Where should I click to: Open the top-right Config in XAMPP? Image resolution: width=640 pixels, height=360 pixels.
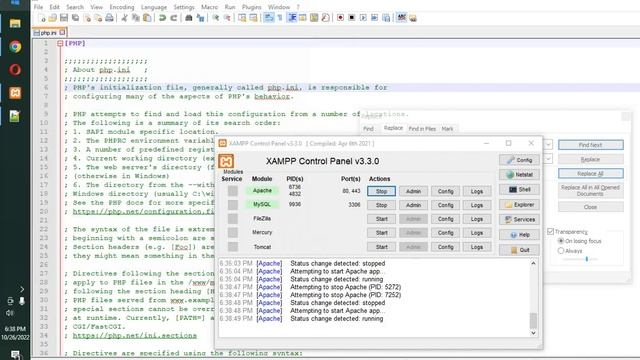pos(519,160)
